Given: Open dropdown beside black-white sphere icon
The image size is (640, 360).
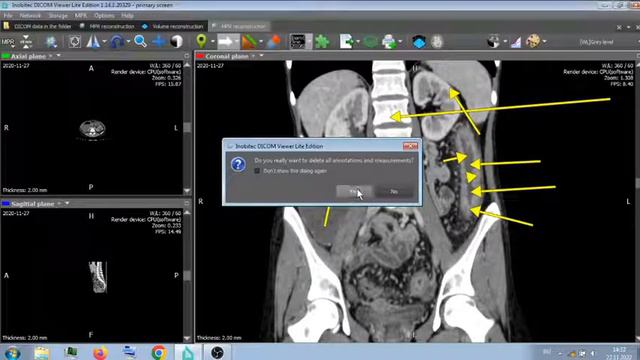Looking at the screenshot, I should (505, 42).
